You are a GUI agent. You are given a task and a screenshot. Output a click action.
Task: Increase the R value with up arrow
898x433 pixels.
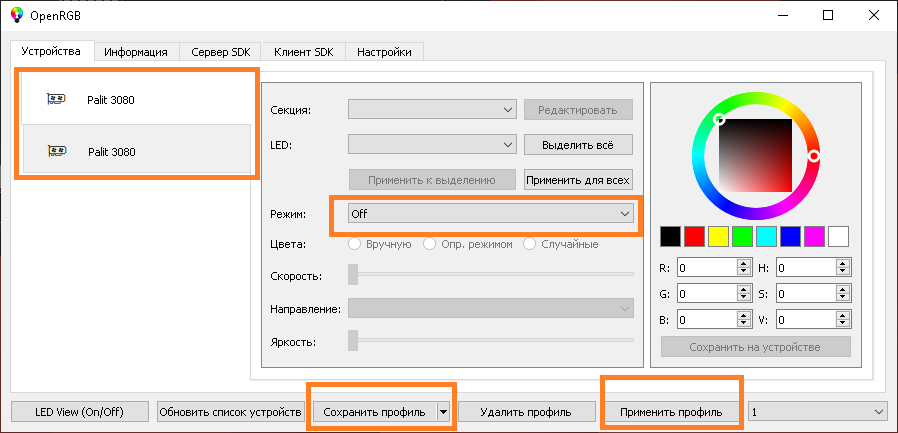point(744,263)
